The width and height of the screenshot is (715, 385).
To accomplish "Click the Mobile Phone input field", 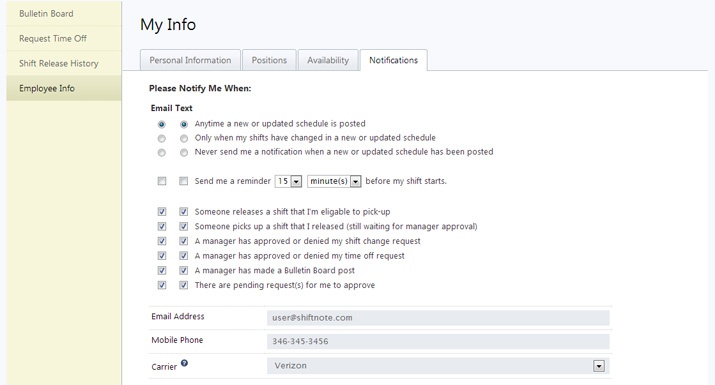I will pos(438,341).
